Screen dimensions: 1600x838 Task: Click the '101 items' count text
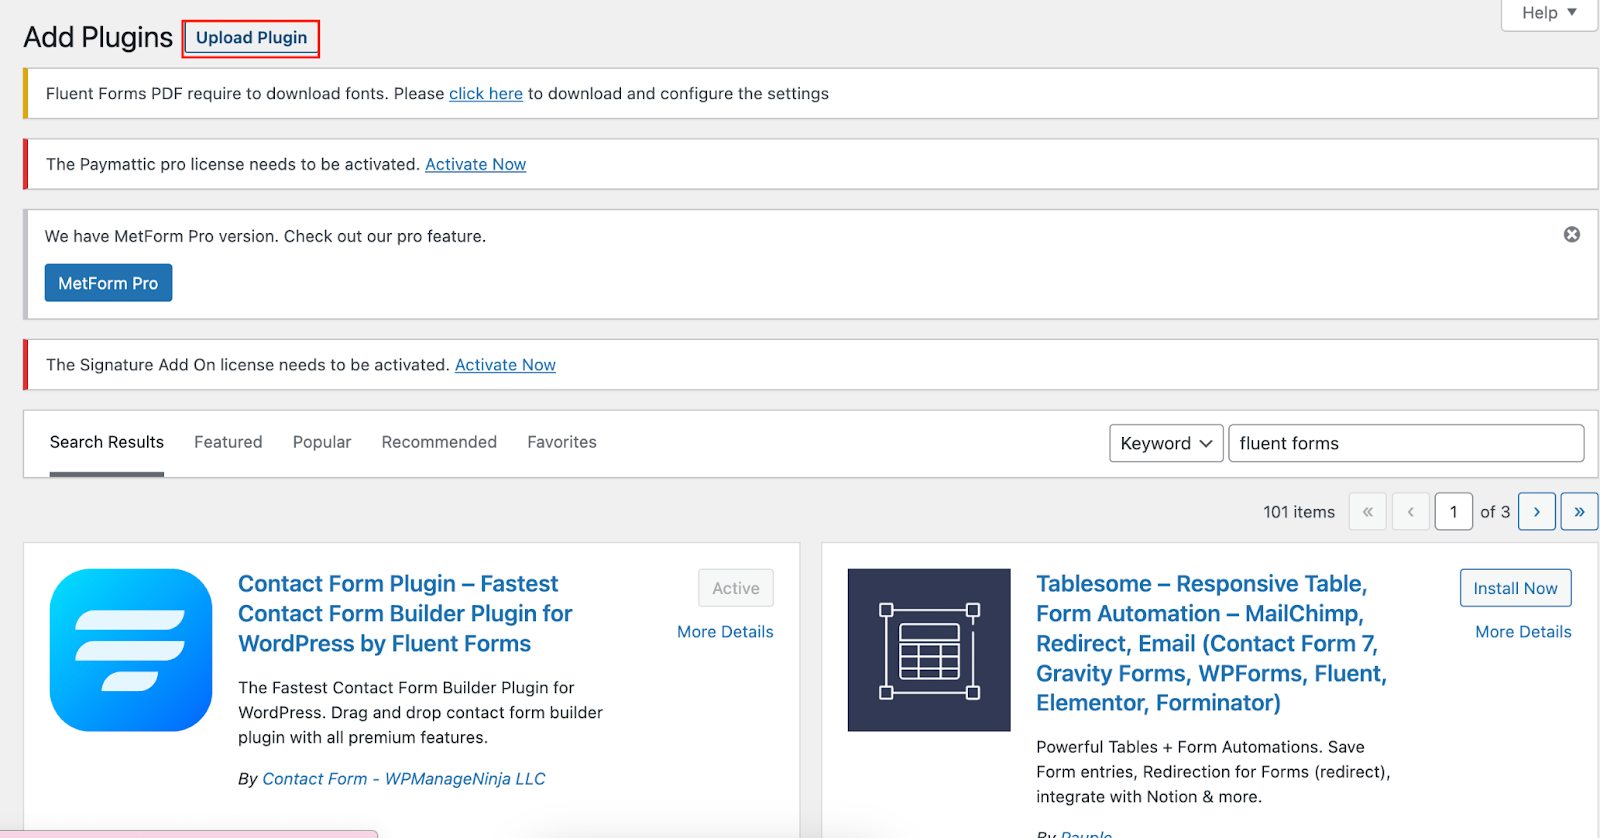point(1299,512)
